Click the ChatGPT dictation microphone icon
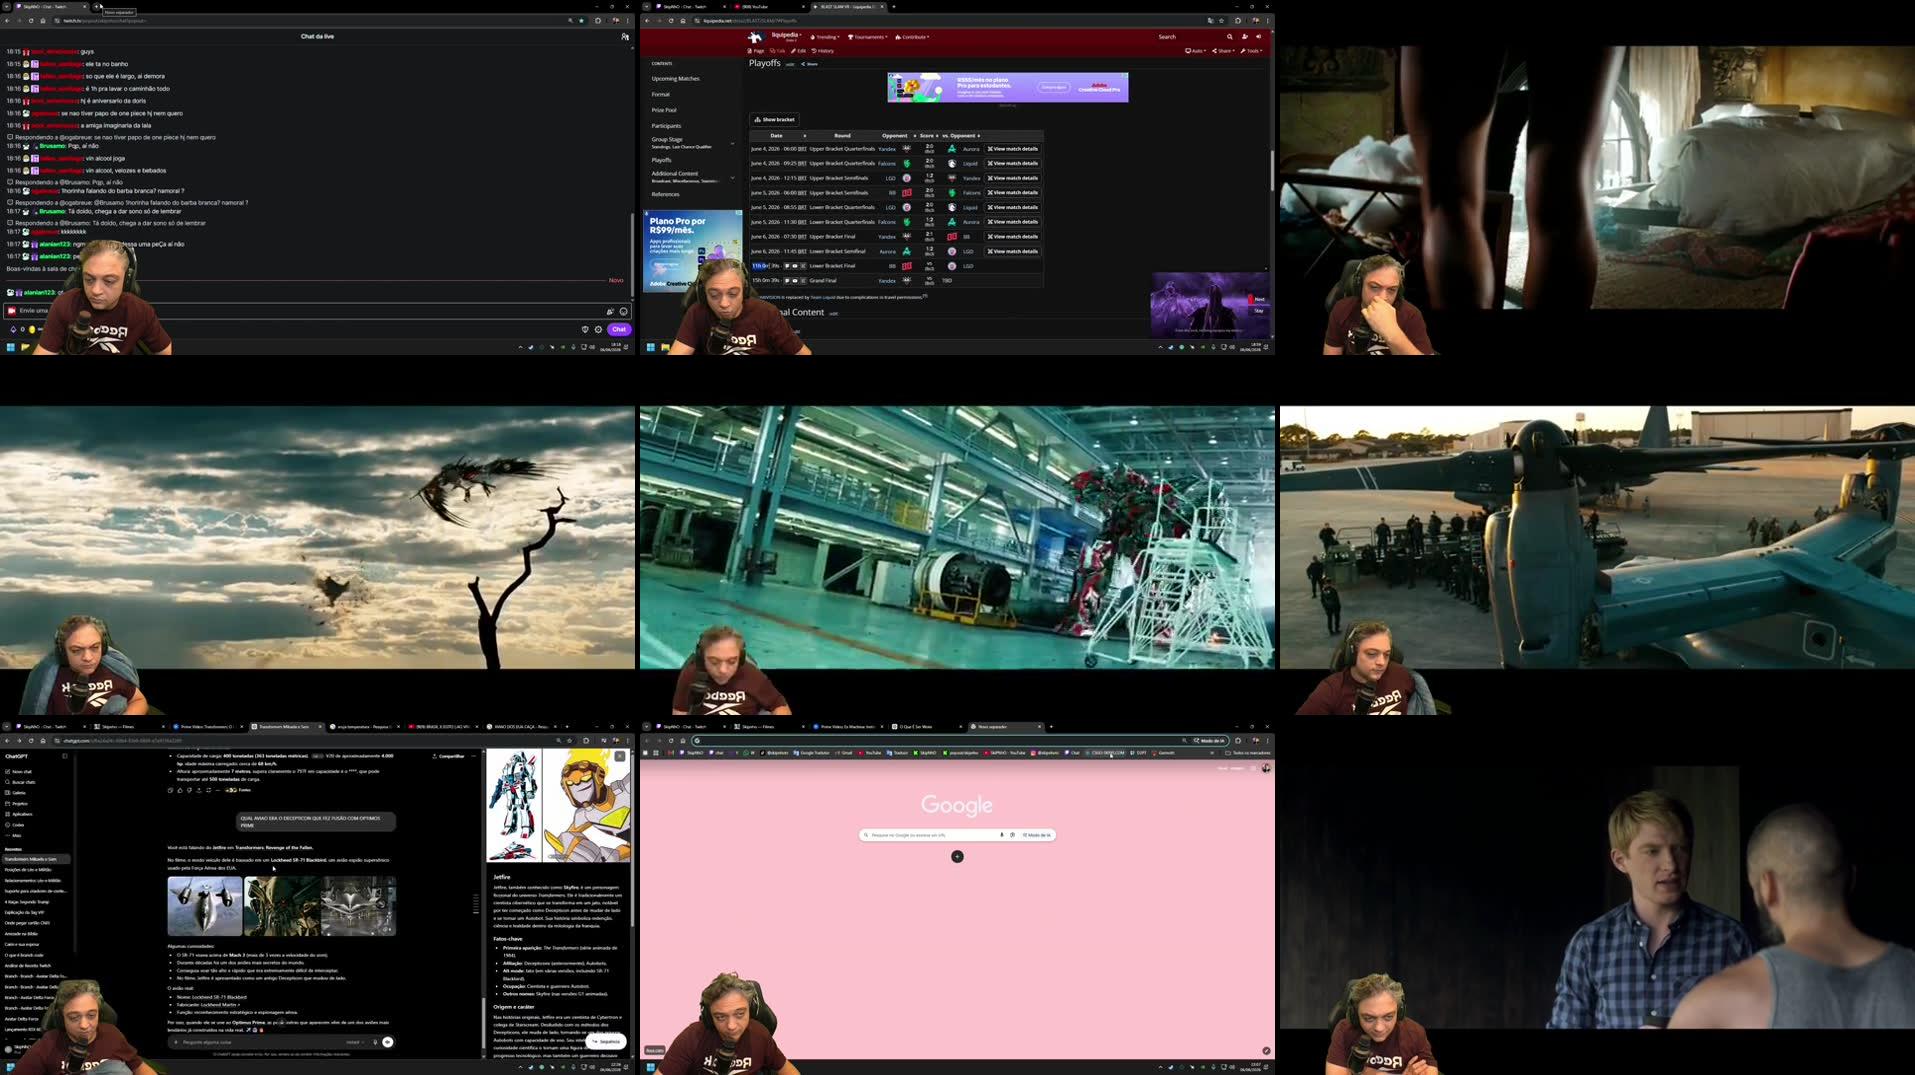The width and height of the screenshot is (1915, 1075). 375,1042
